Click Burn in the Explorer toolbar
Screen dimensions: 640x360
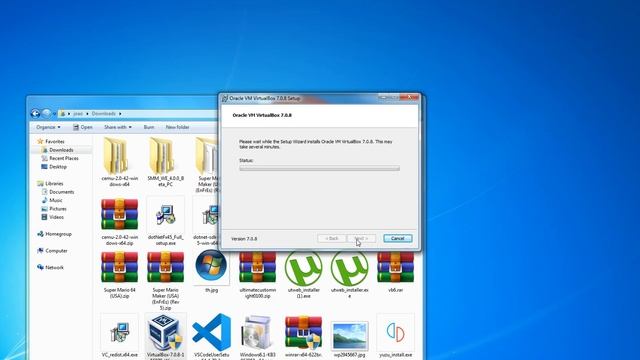tap(149, 127)
